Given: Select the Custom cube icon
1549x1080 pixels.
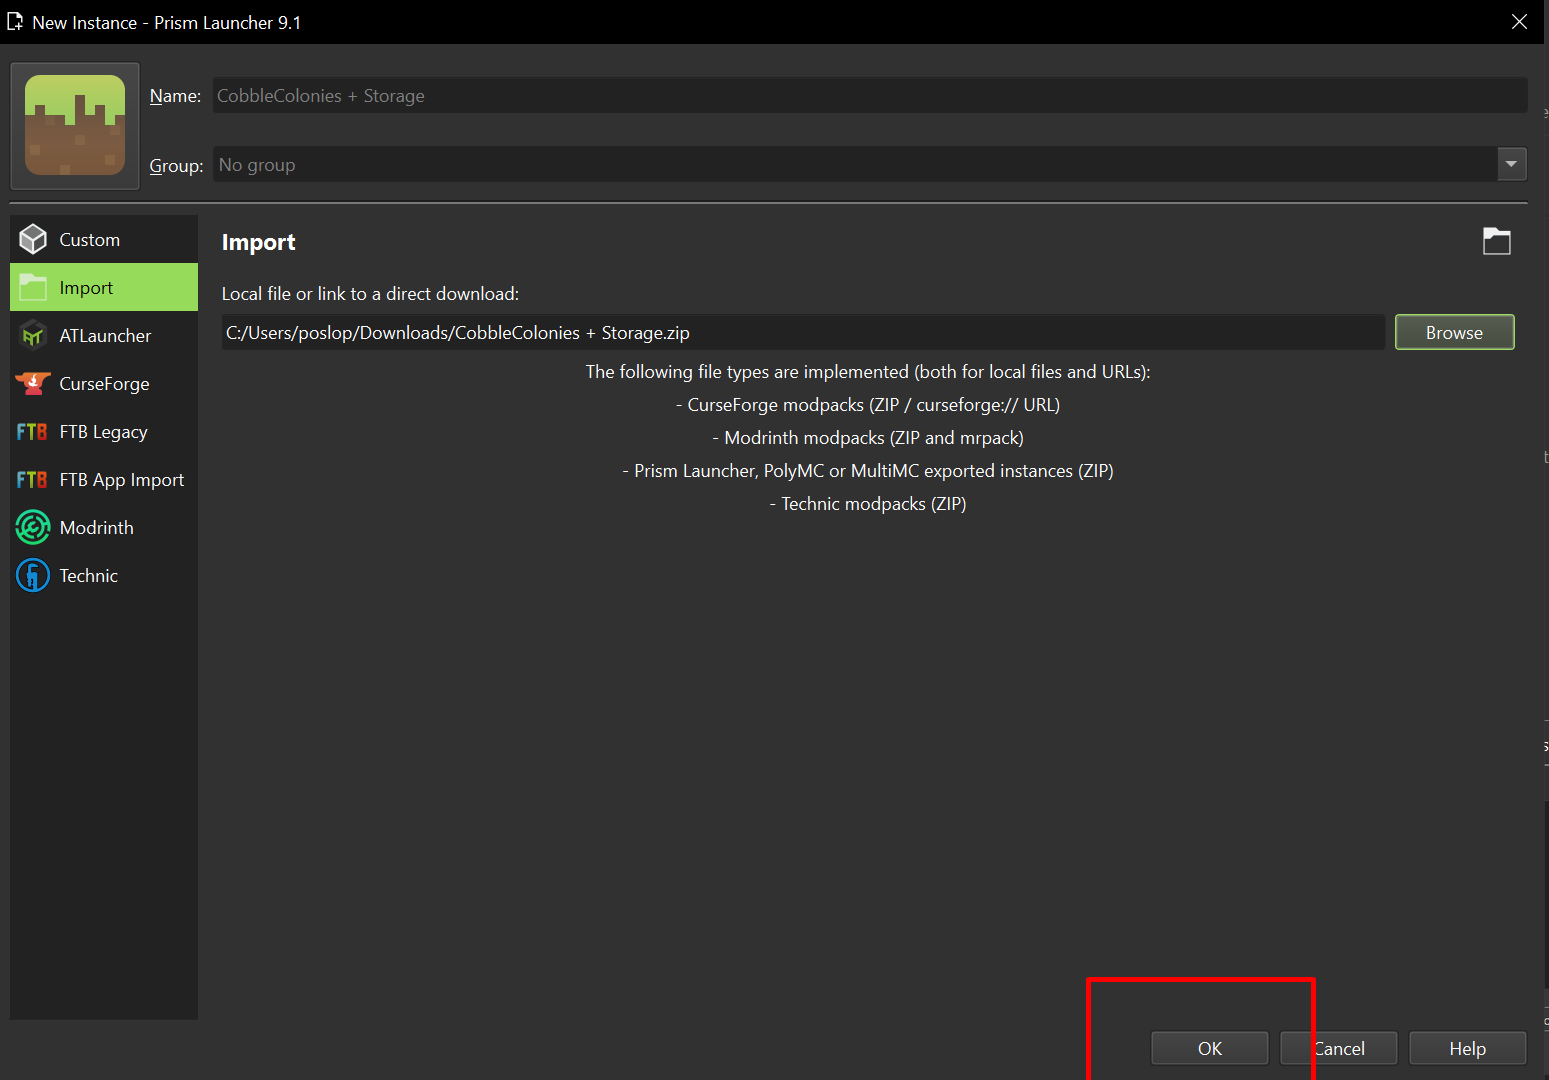Looking at the screenshot, I should click(x=33, y=240).
